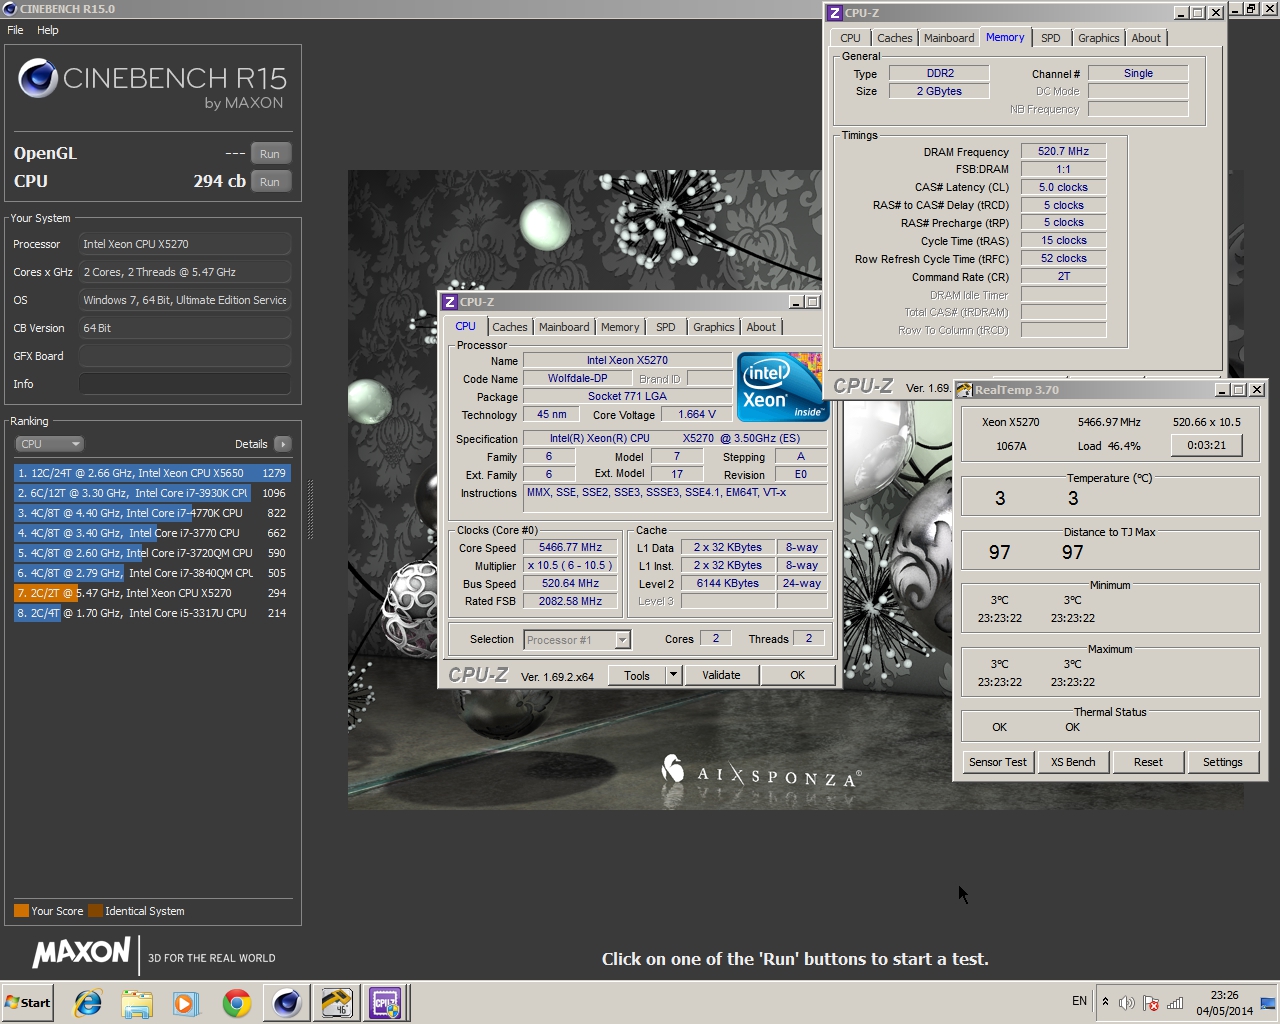This screenshot has height=1024, width=1280.
Task: Click the orange Your Score legend swatch
Action: [x=21, y=911]
